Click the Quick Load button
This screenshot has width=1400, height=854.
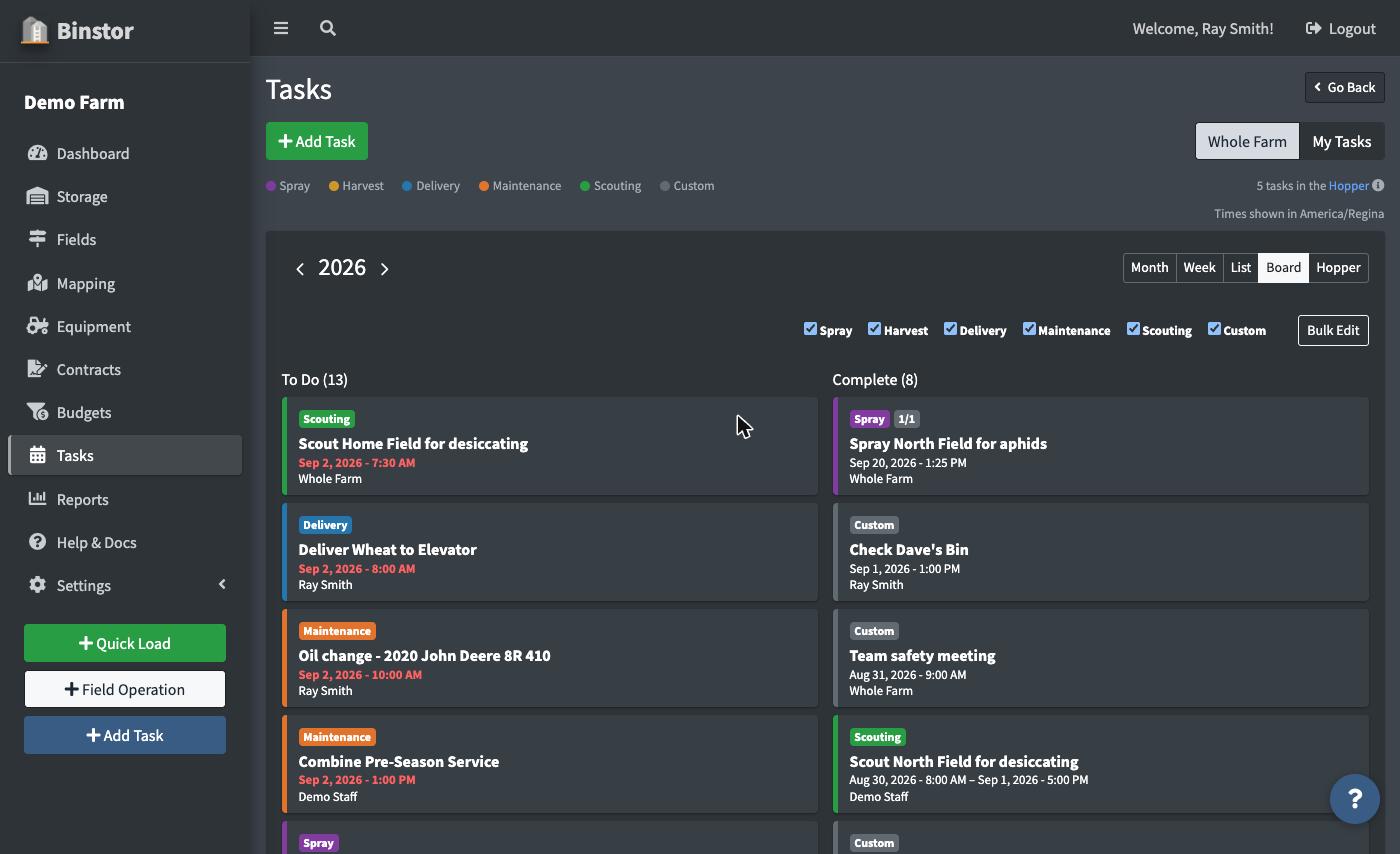(125, 643)
